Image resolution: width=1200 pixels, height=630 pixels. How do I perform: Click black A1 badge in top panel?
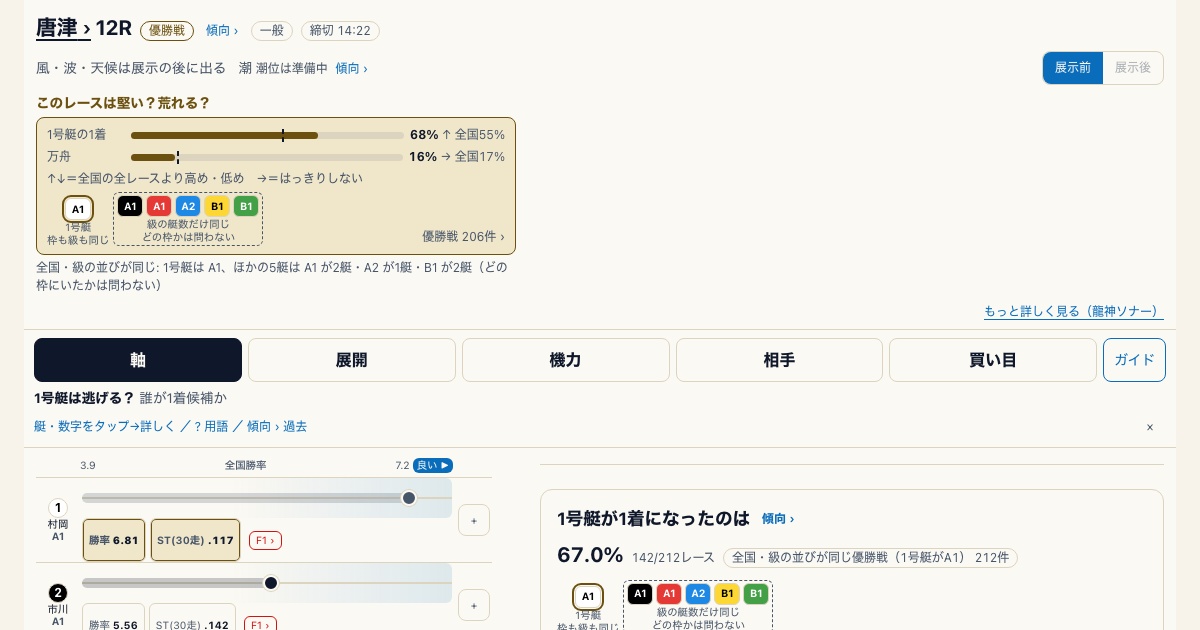[x=130, y=206]
